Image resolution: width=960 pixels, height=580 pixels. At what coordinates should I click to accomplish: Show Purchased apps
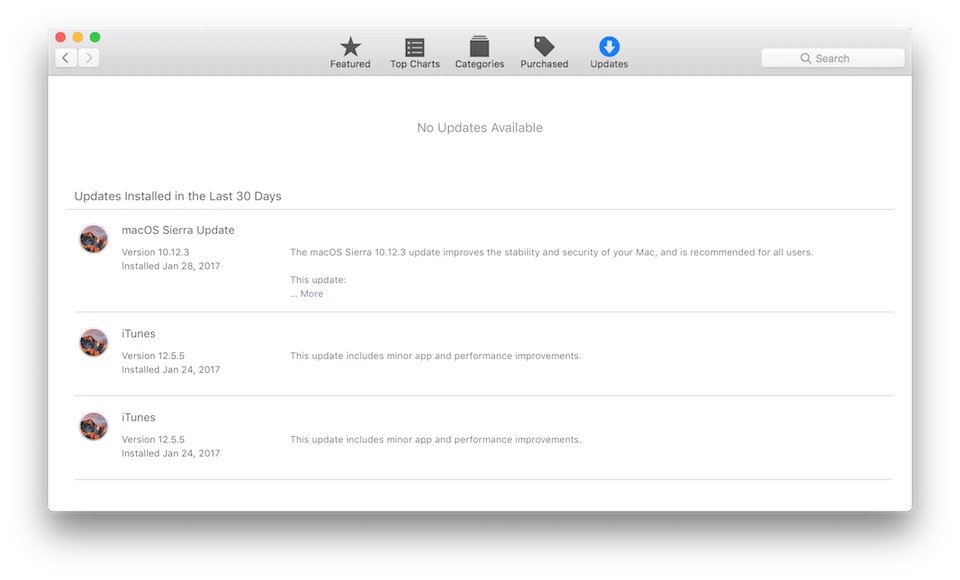click(x=544, y=53)
